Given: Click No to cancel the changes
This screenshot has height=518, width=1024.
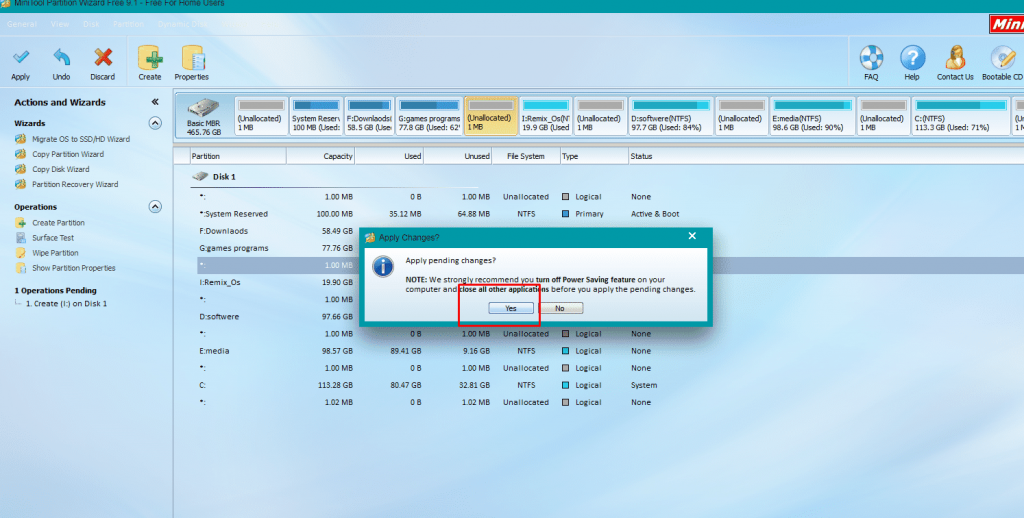Looking at the screenshot, I should point(560,308).
